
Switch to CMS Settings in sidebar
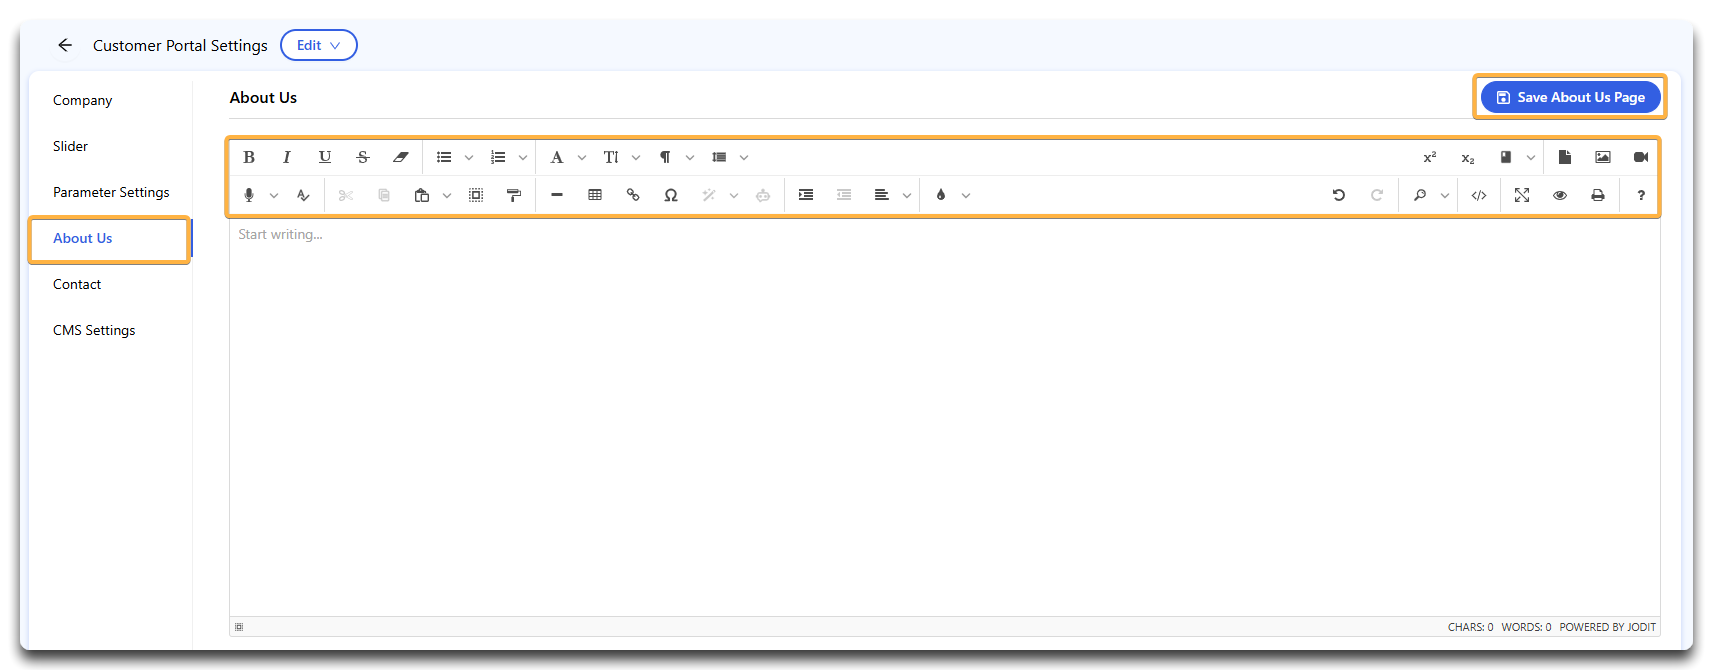94,330
